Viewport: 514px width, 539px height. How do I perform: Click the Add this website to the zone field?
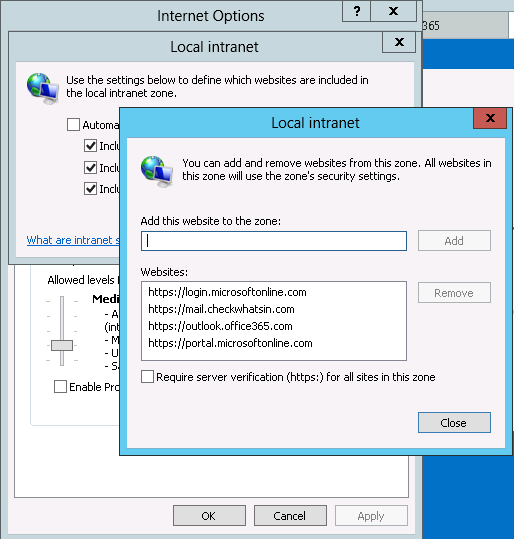pyautogui.click(x=274, y=241)
